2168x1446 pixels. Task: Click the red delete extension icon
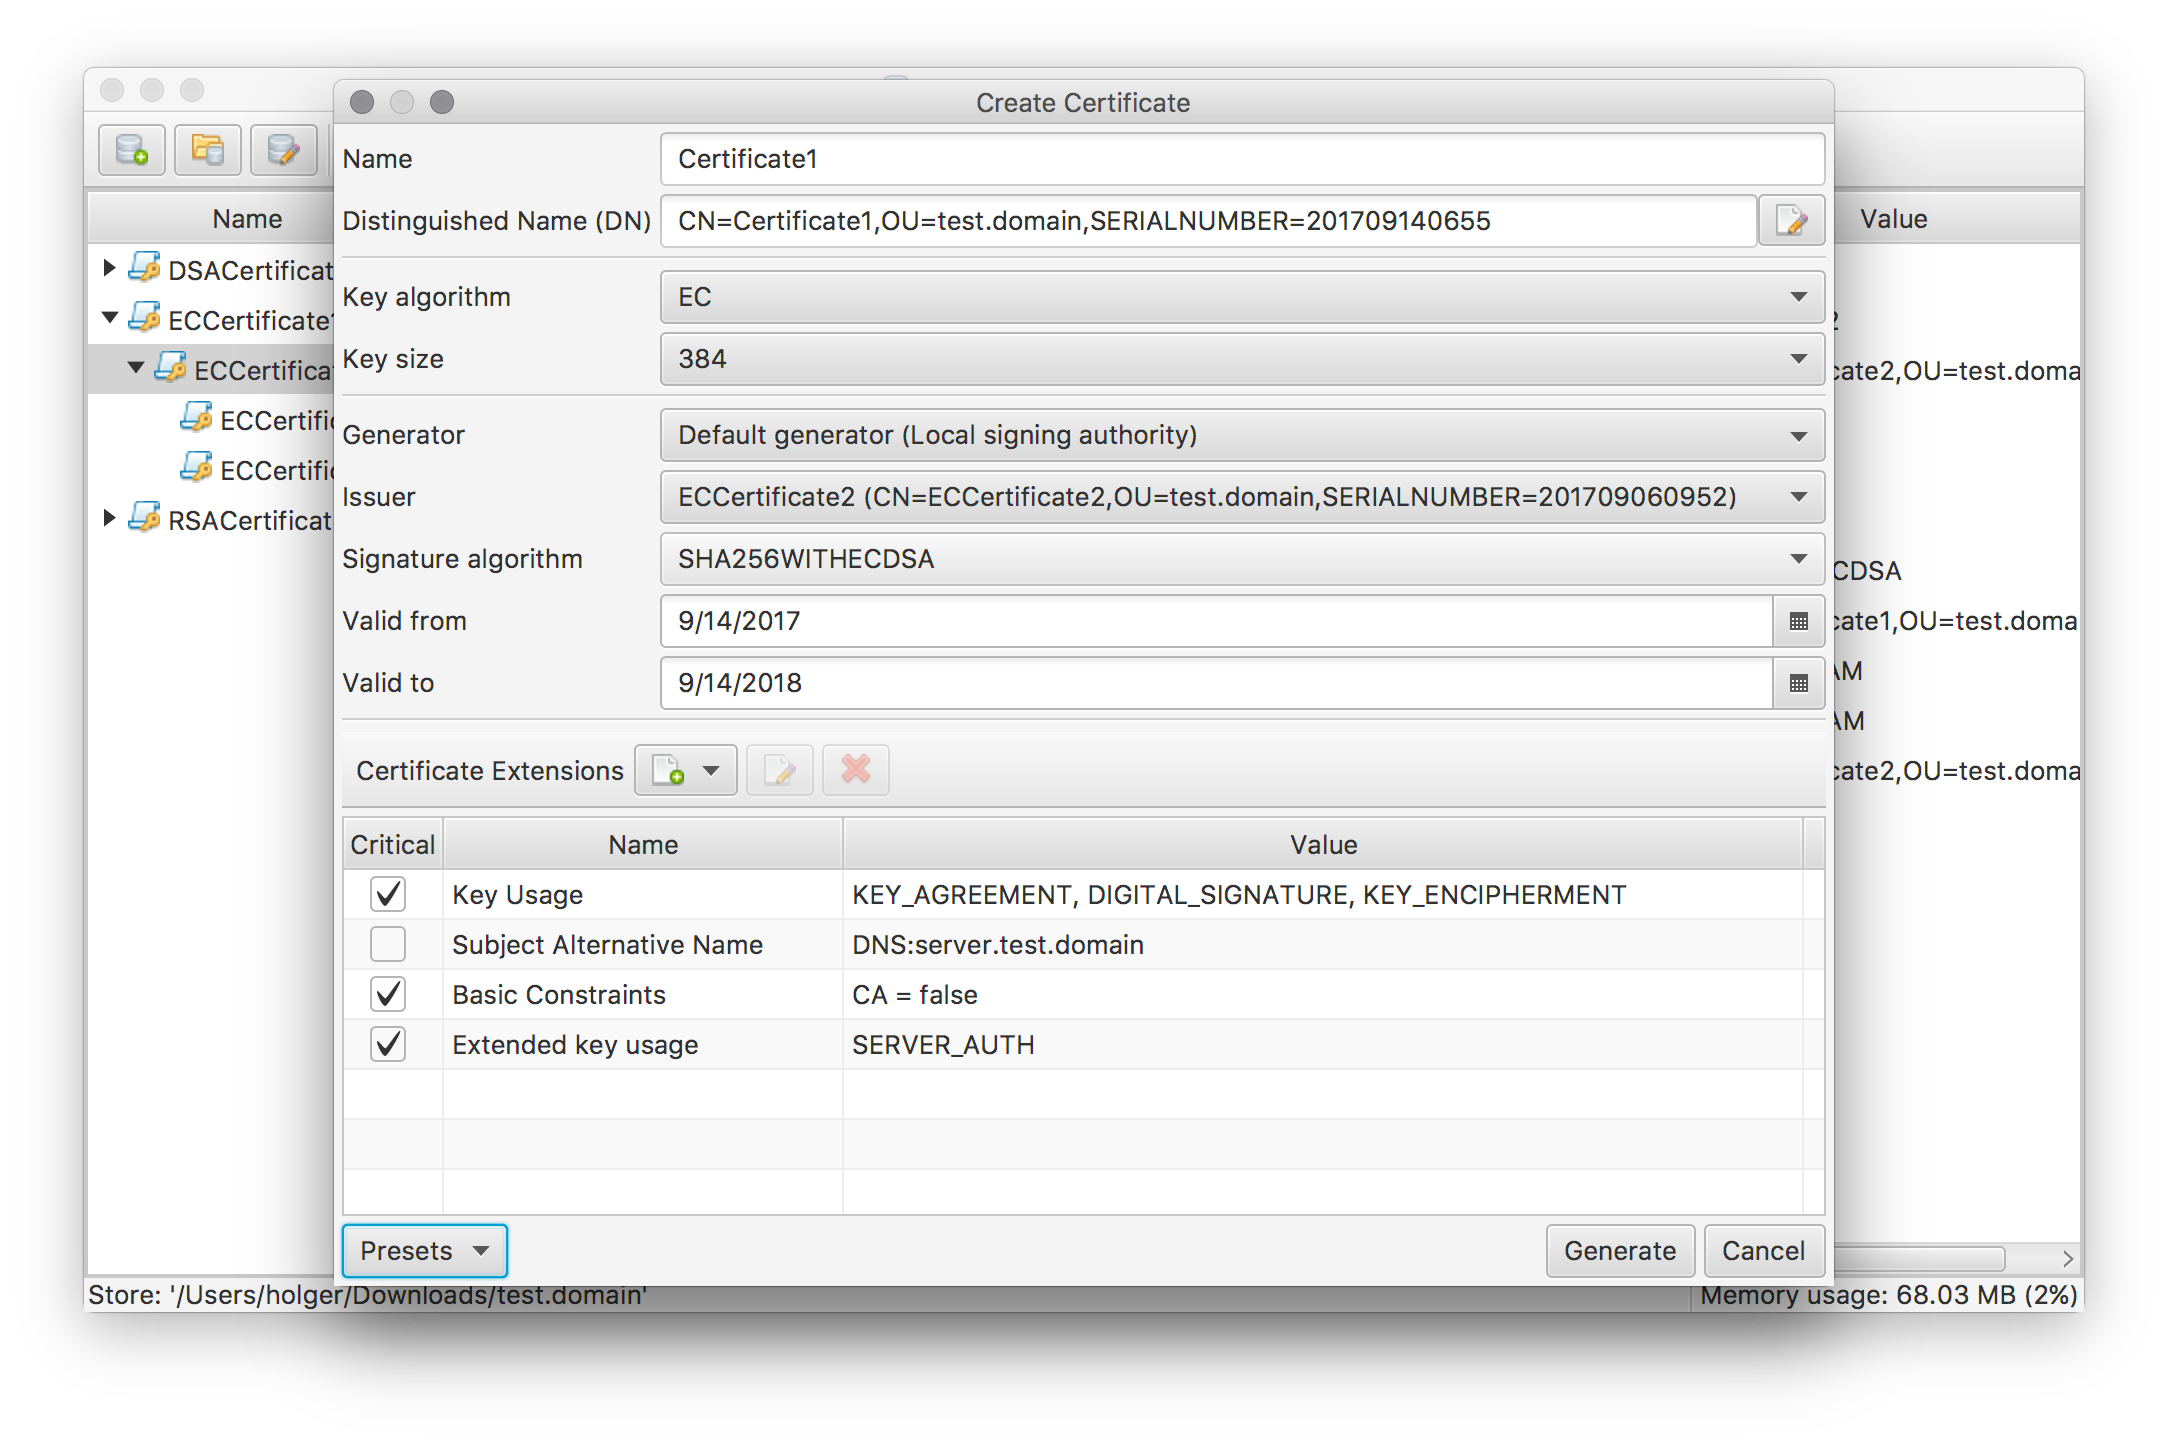[856, 770]
